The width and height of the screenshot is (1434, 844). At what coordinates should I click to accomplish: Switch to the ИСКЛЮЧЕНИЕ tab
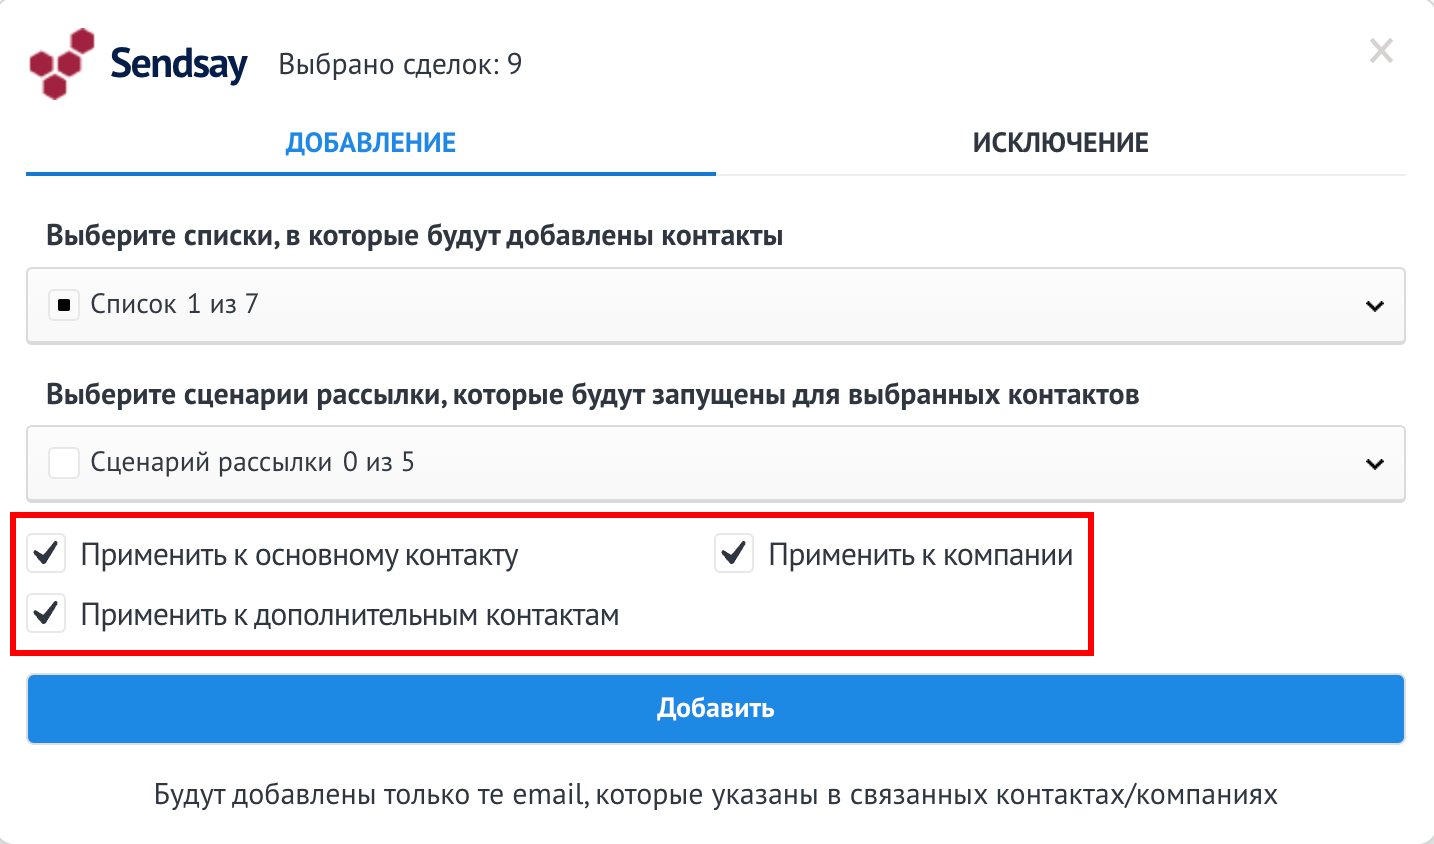point(1059,142)
